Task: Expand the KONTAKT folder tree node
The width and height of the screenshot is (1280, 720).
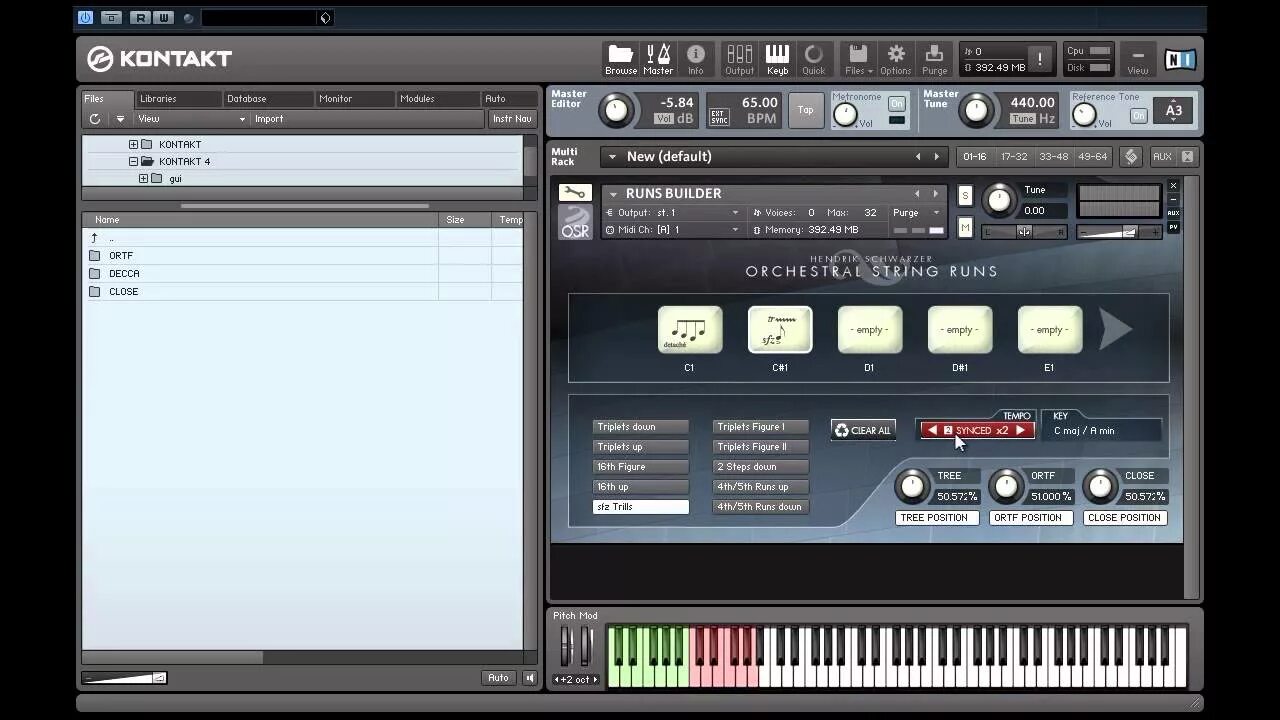Action: pyautogui.click(x=133, y=145)
